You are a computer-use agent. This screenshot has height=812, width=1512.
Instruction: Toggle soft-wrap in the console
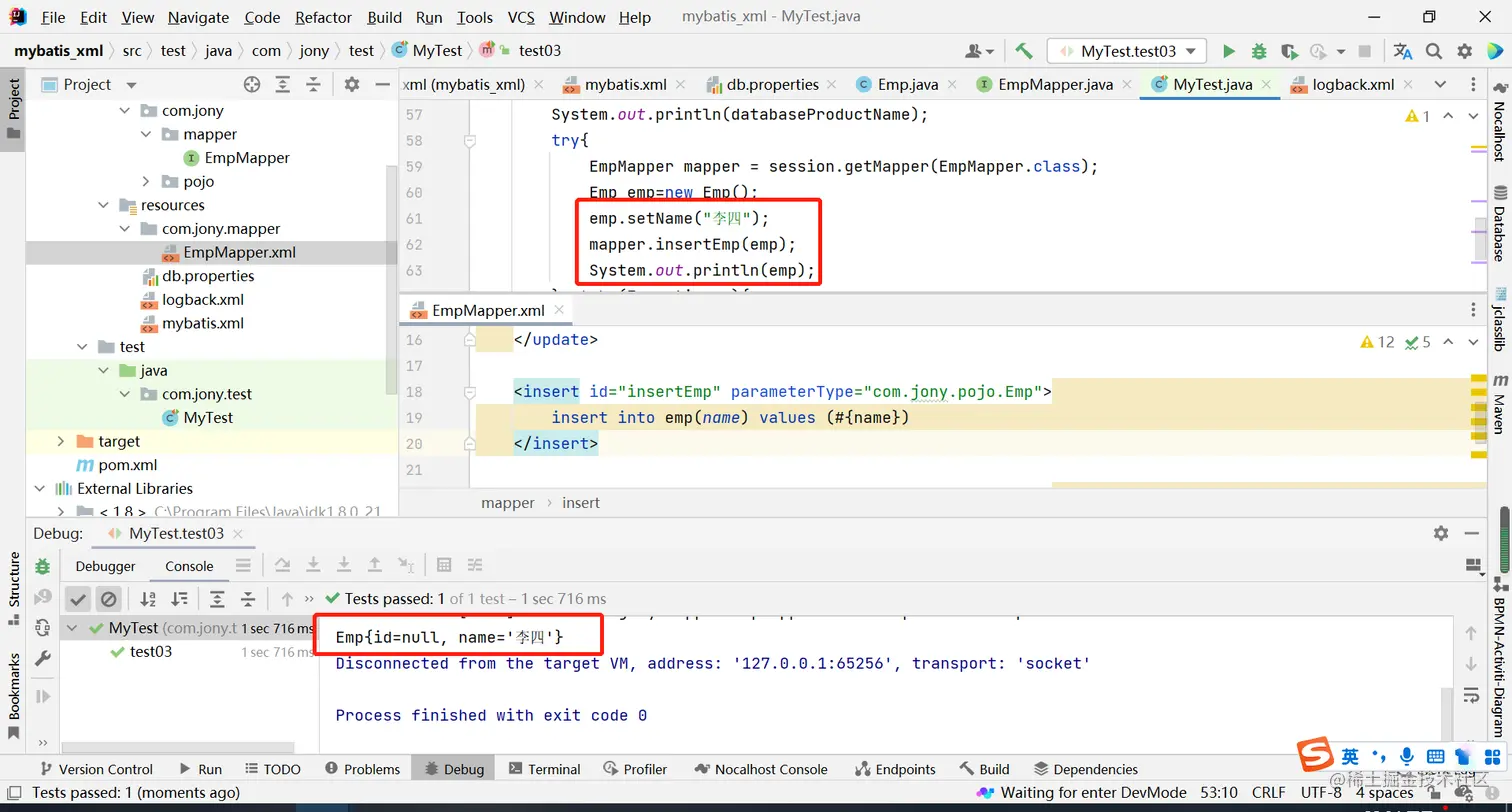click(1470, 695)
